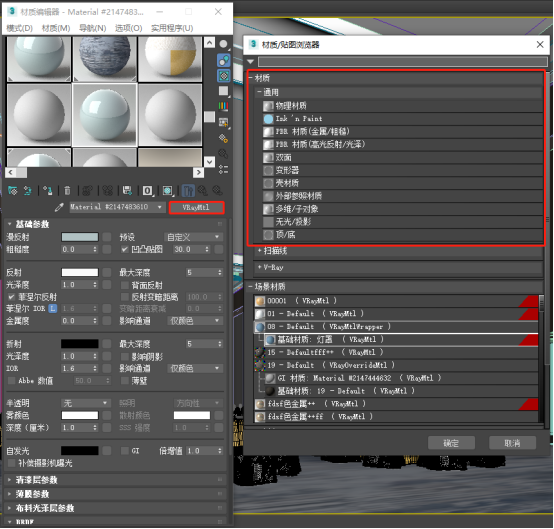Enable the Abbe 数值 checkbox
Image resolution: width=554 pixels, height=529 pixels.
point(11,381)
